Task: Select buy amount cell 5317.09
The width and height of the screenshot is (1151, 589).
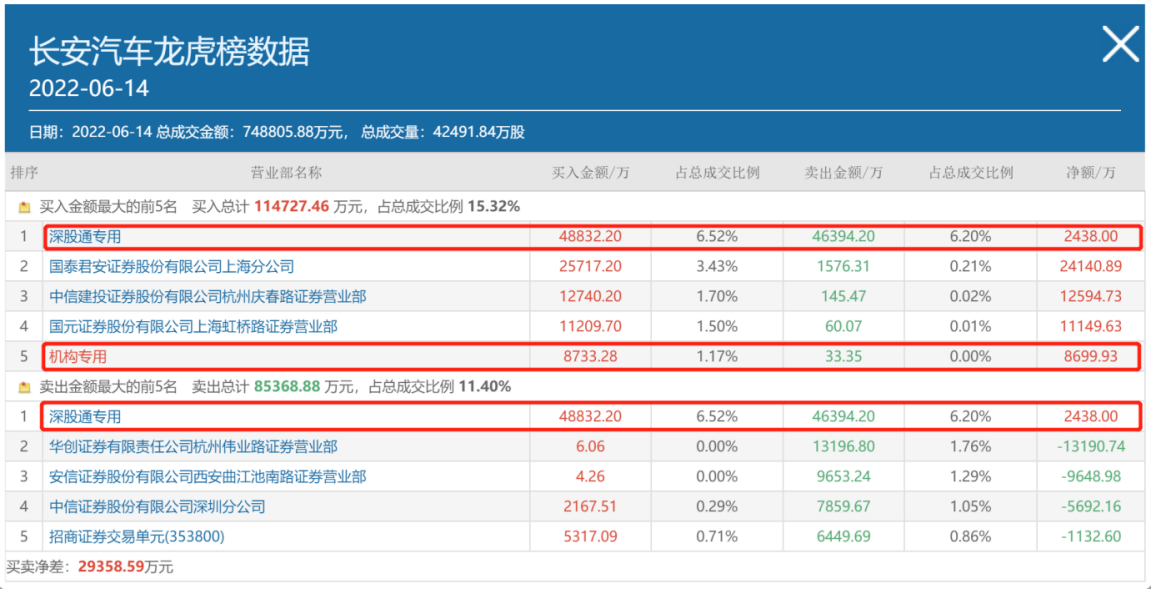Action: tap(591, 537)
